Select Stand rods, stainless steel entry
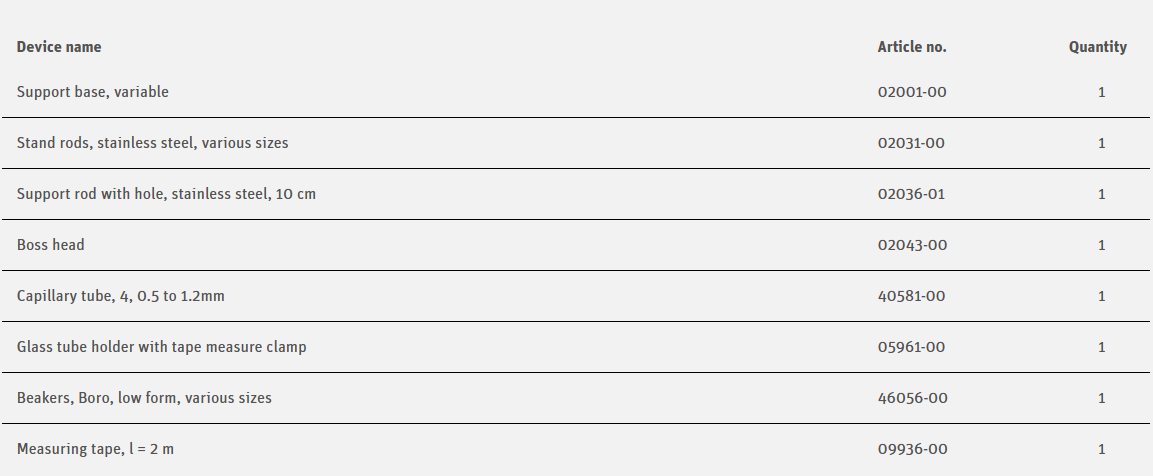 [x=152, y=143]
